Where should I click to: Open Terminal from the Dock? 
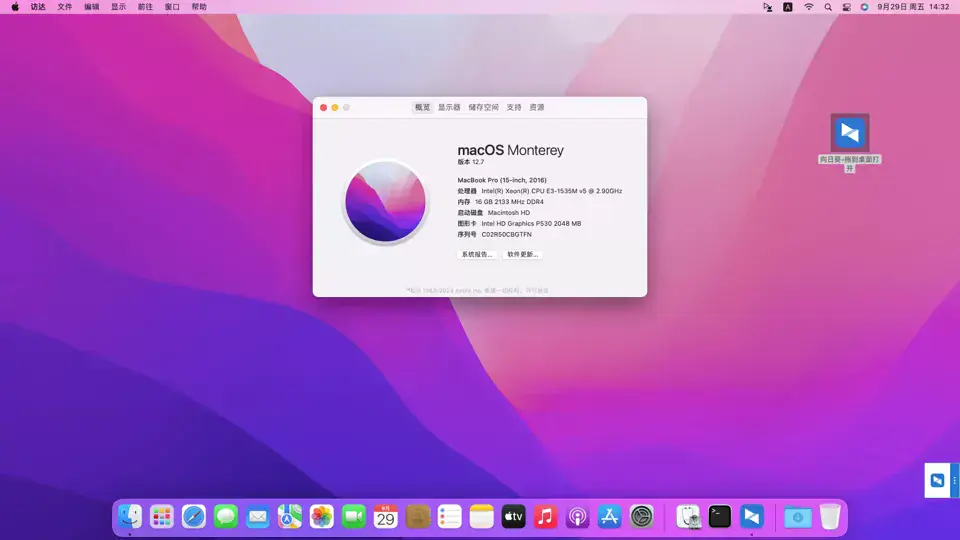[x=720, y=517]
